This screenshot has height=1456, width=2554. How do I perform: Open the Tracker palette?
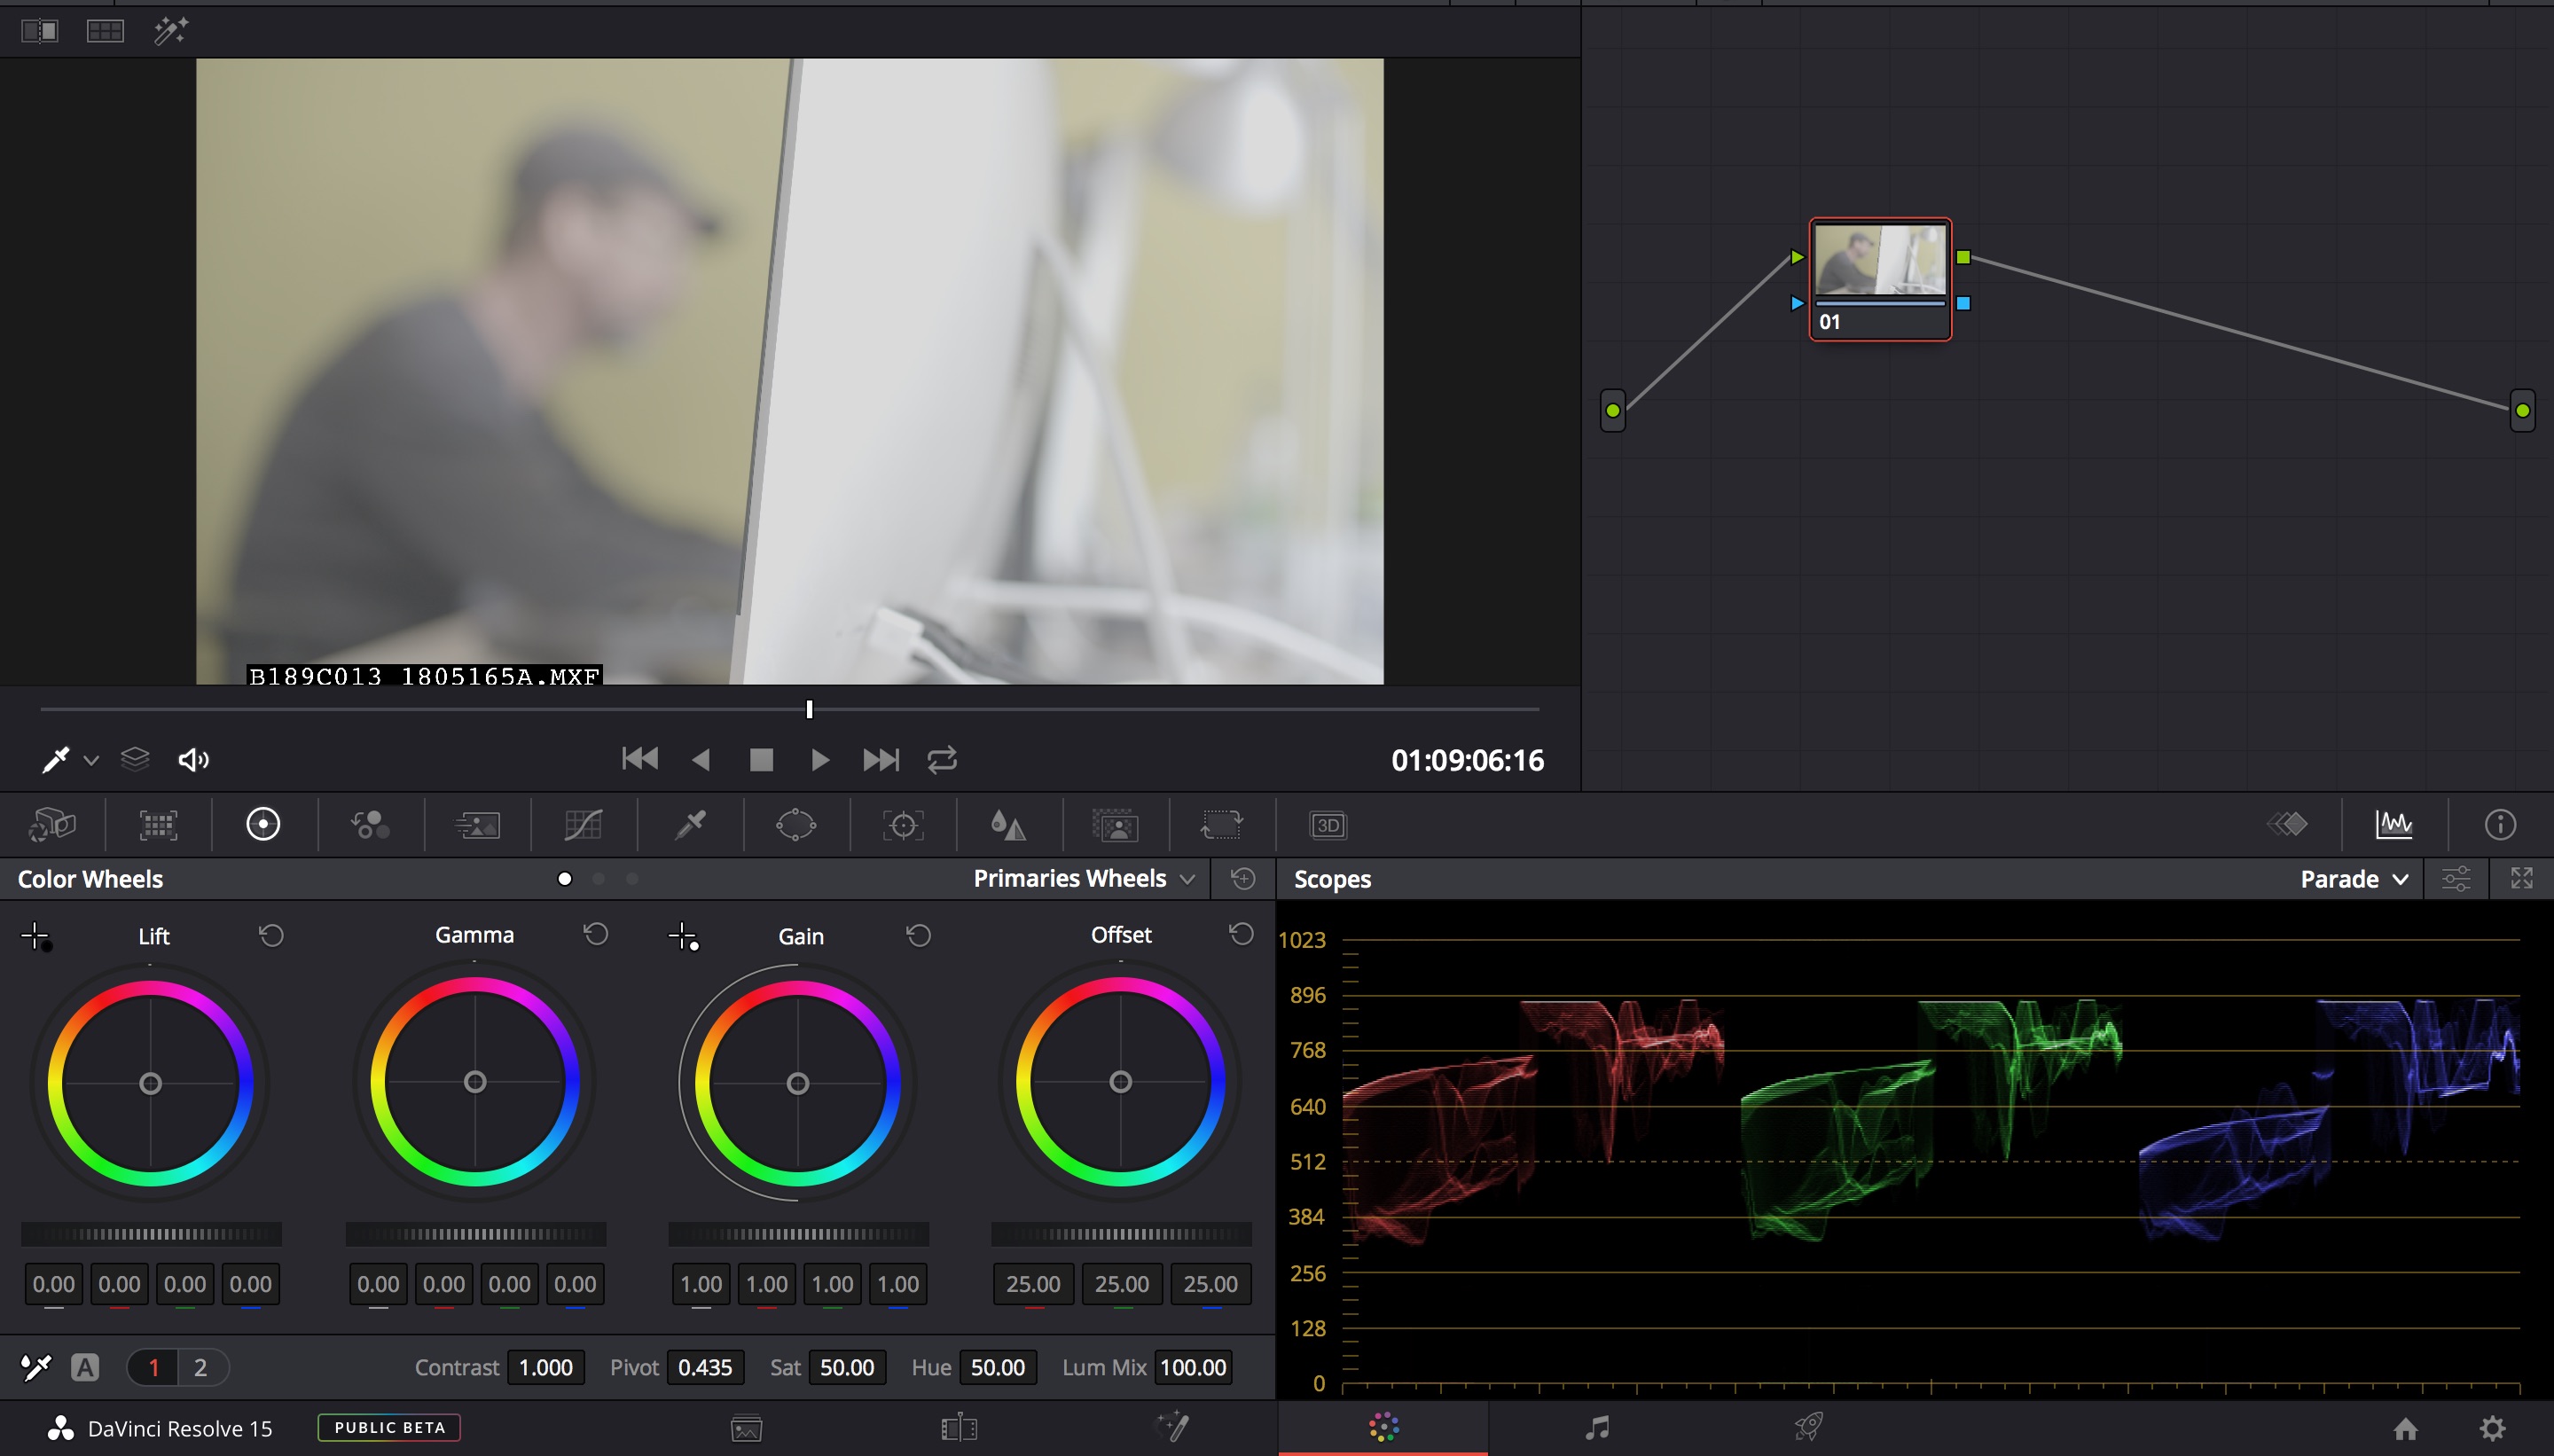(x=903, y=825)
